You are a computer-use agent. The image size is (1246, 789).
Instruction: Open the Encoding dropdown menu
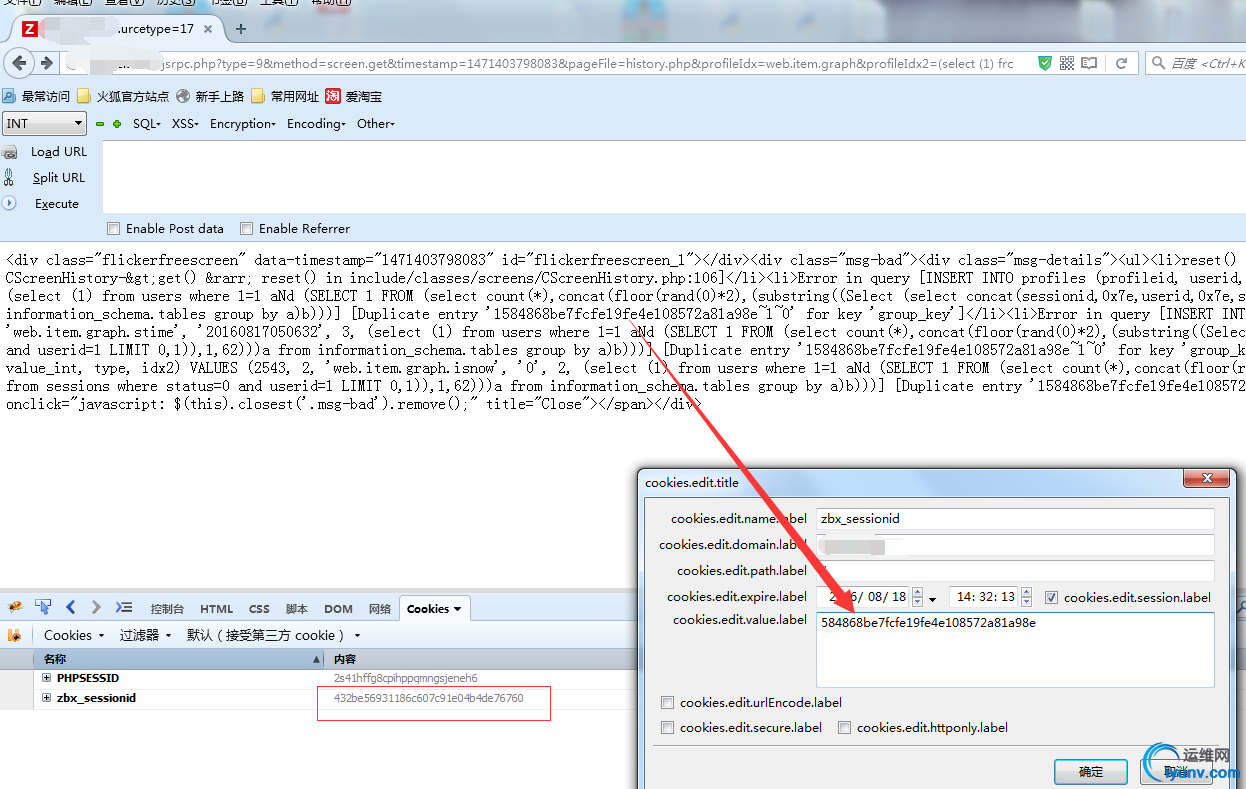click(316, 124)
